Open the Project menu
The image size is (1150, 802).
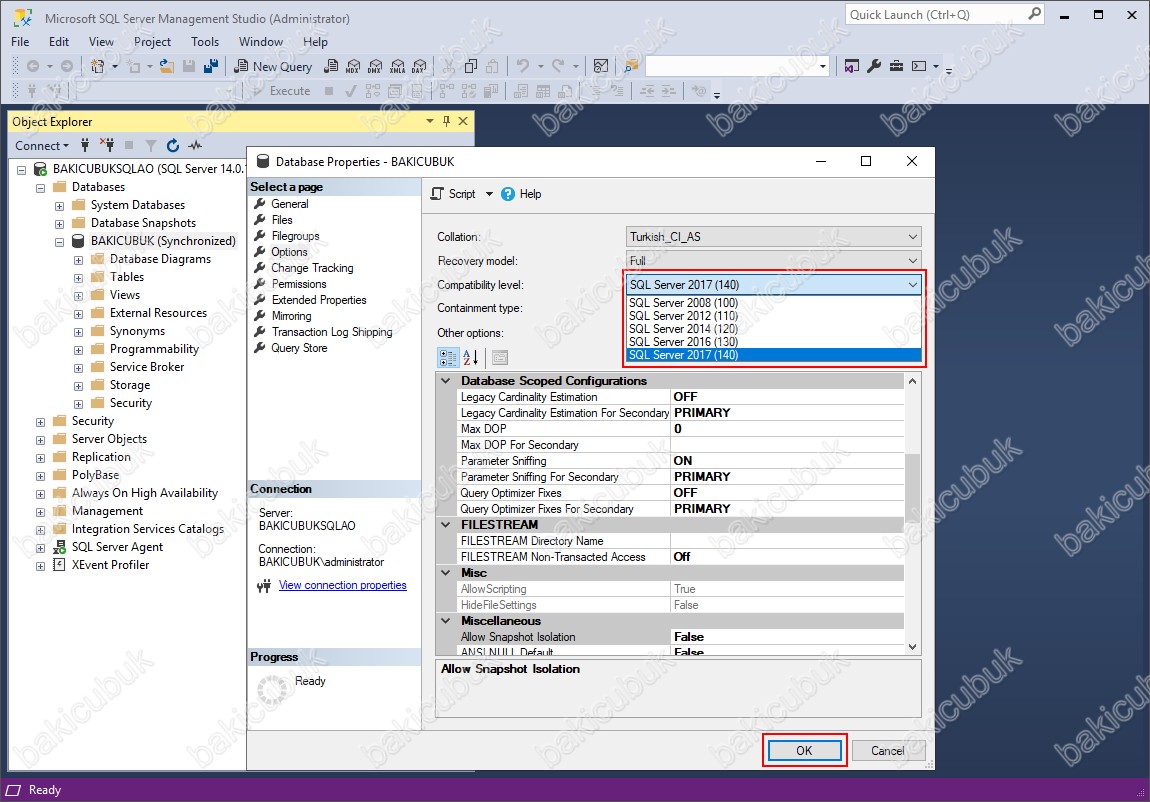(x=152, y=42)
